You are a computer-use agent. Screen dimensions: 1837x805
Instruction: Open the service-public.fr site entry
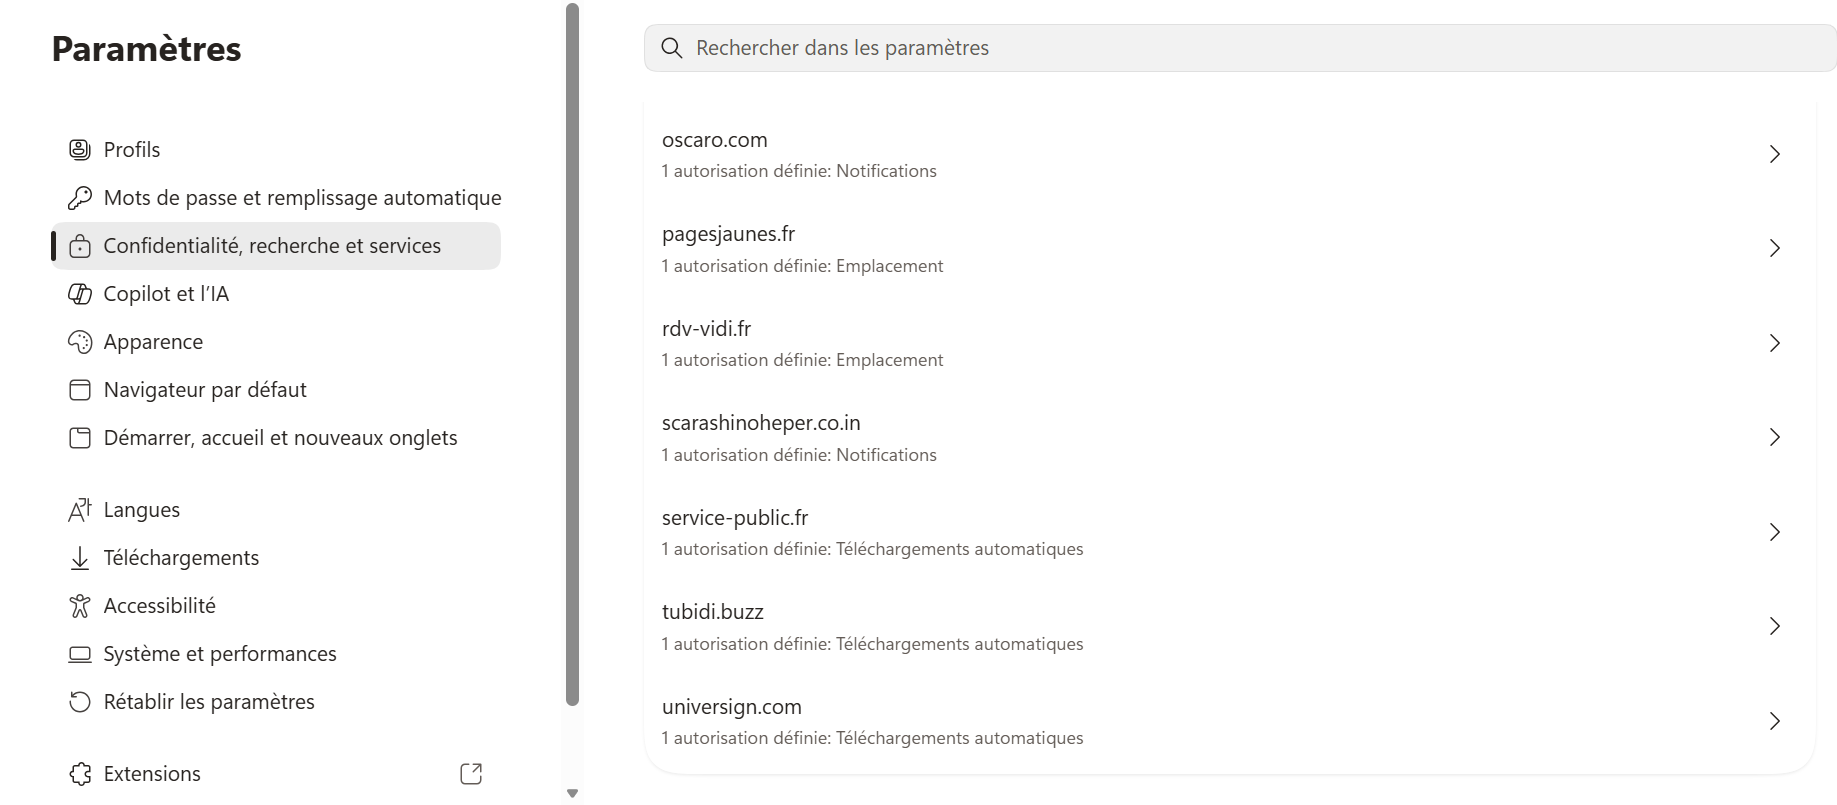tap(1229, 532)
